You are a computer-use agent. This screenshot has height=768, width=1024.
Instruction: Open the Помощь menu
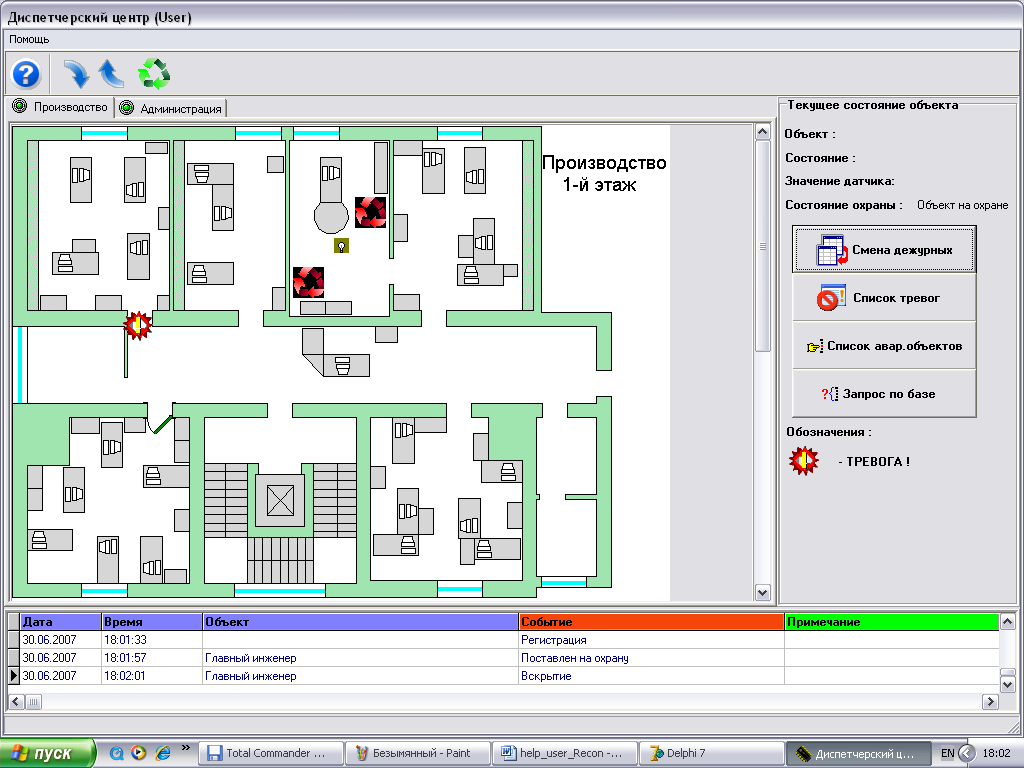(29, 39)
